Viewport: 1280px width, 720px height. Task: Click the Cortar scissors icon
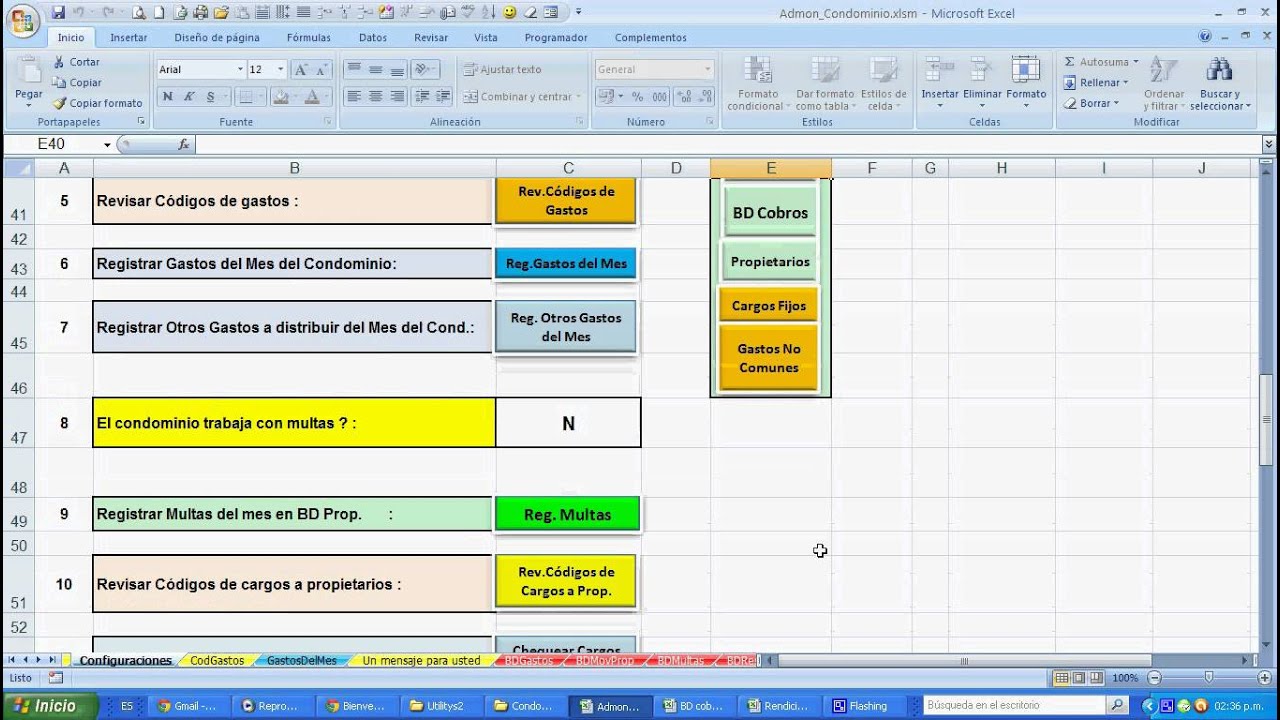(x=59, y=62)
